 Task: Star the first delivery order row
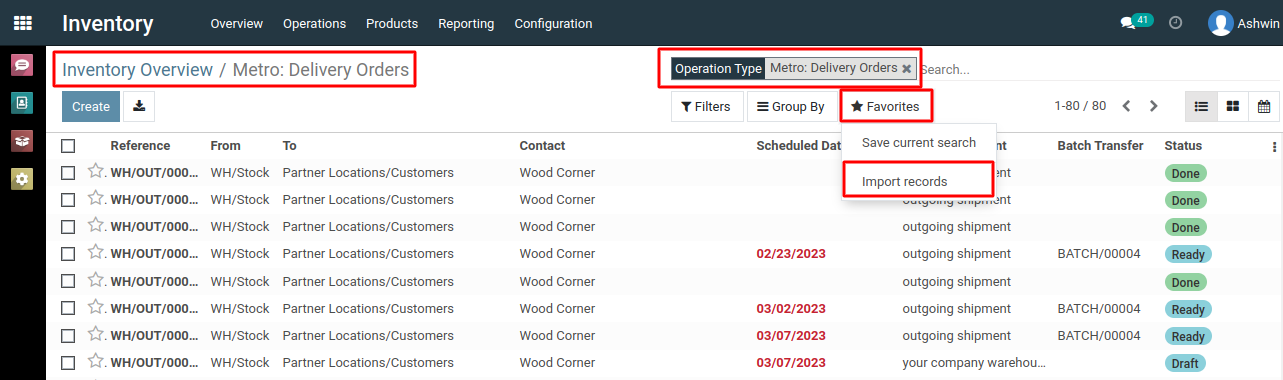96,171
